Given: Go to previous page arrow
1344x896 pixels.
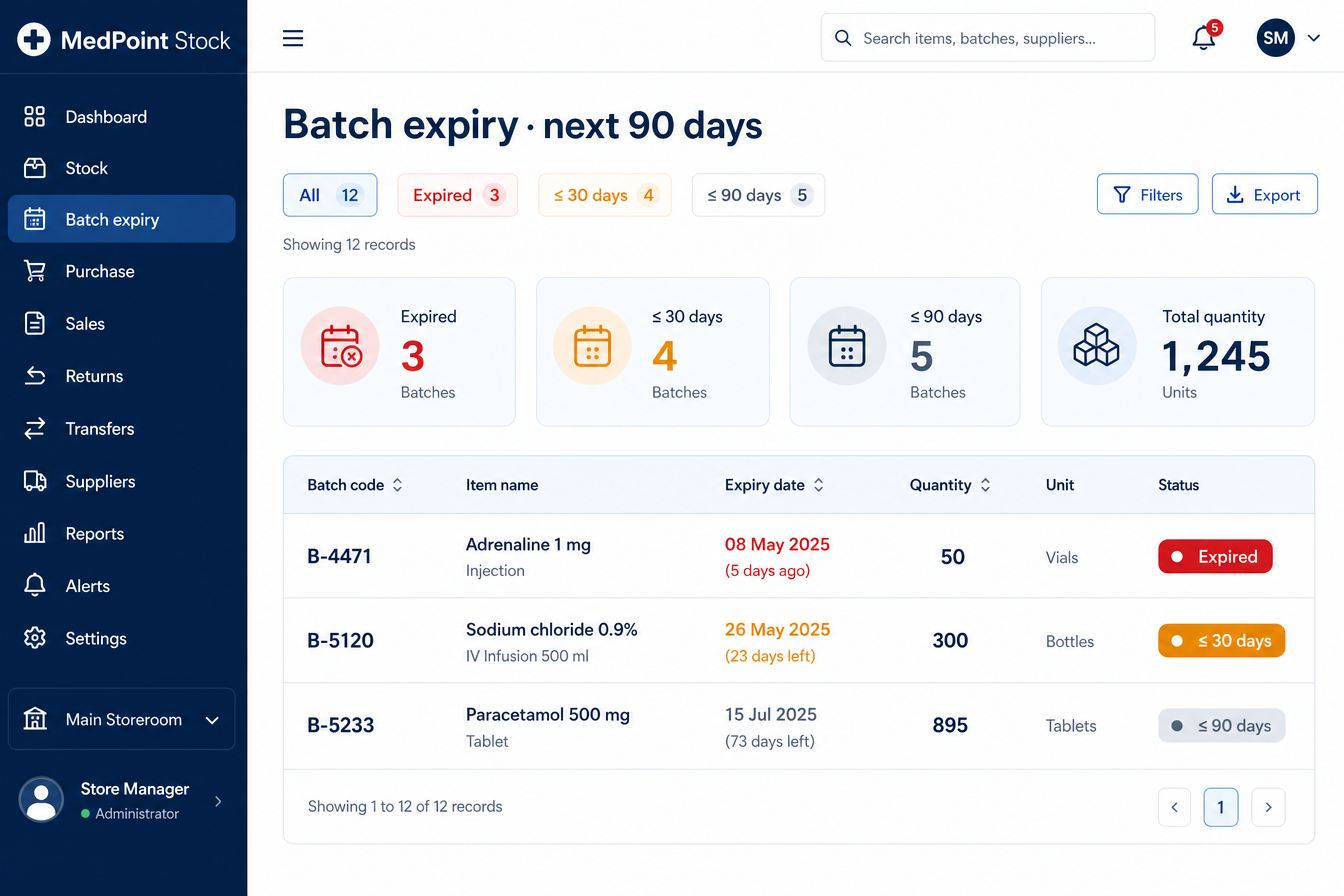Looking at the screenshot, I should point(1175,807).
